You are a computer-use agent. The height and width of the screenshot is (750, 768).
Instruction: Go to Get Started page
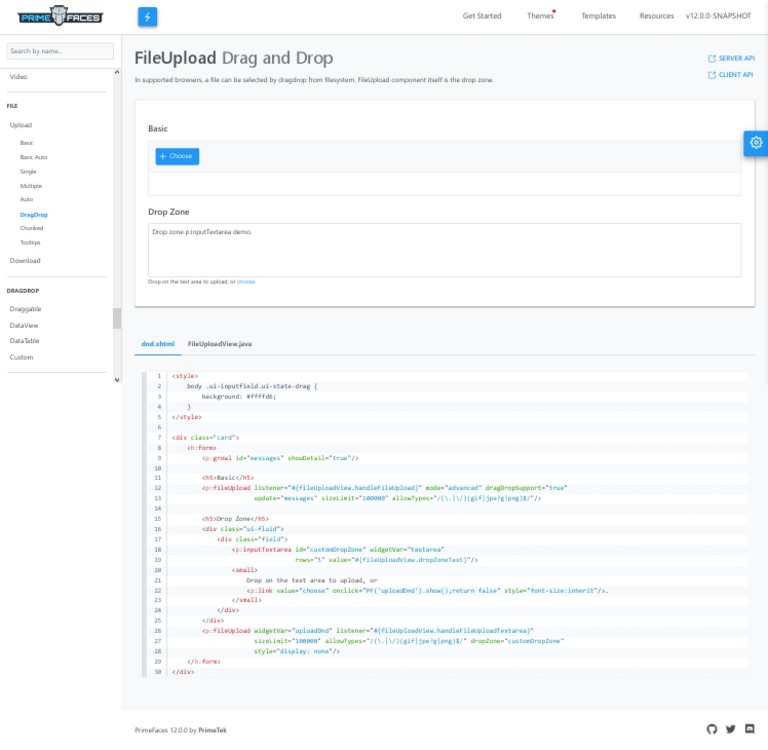[481, 16]
